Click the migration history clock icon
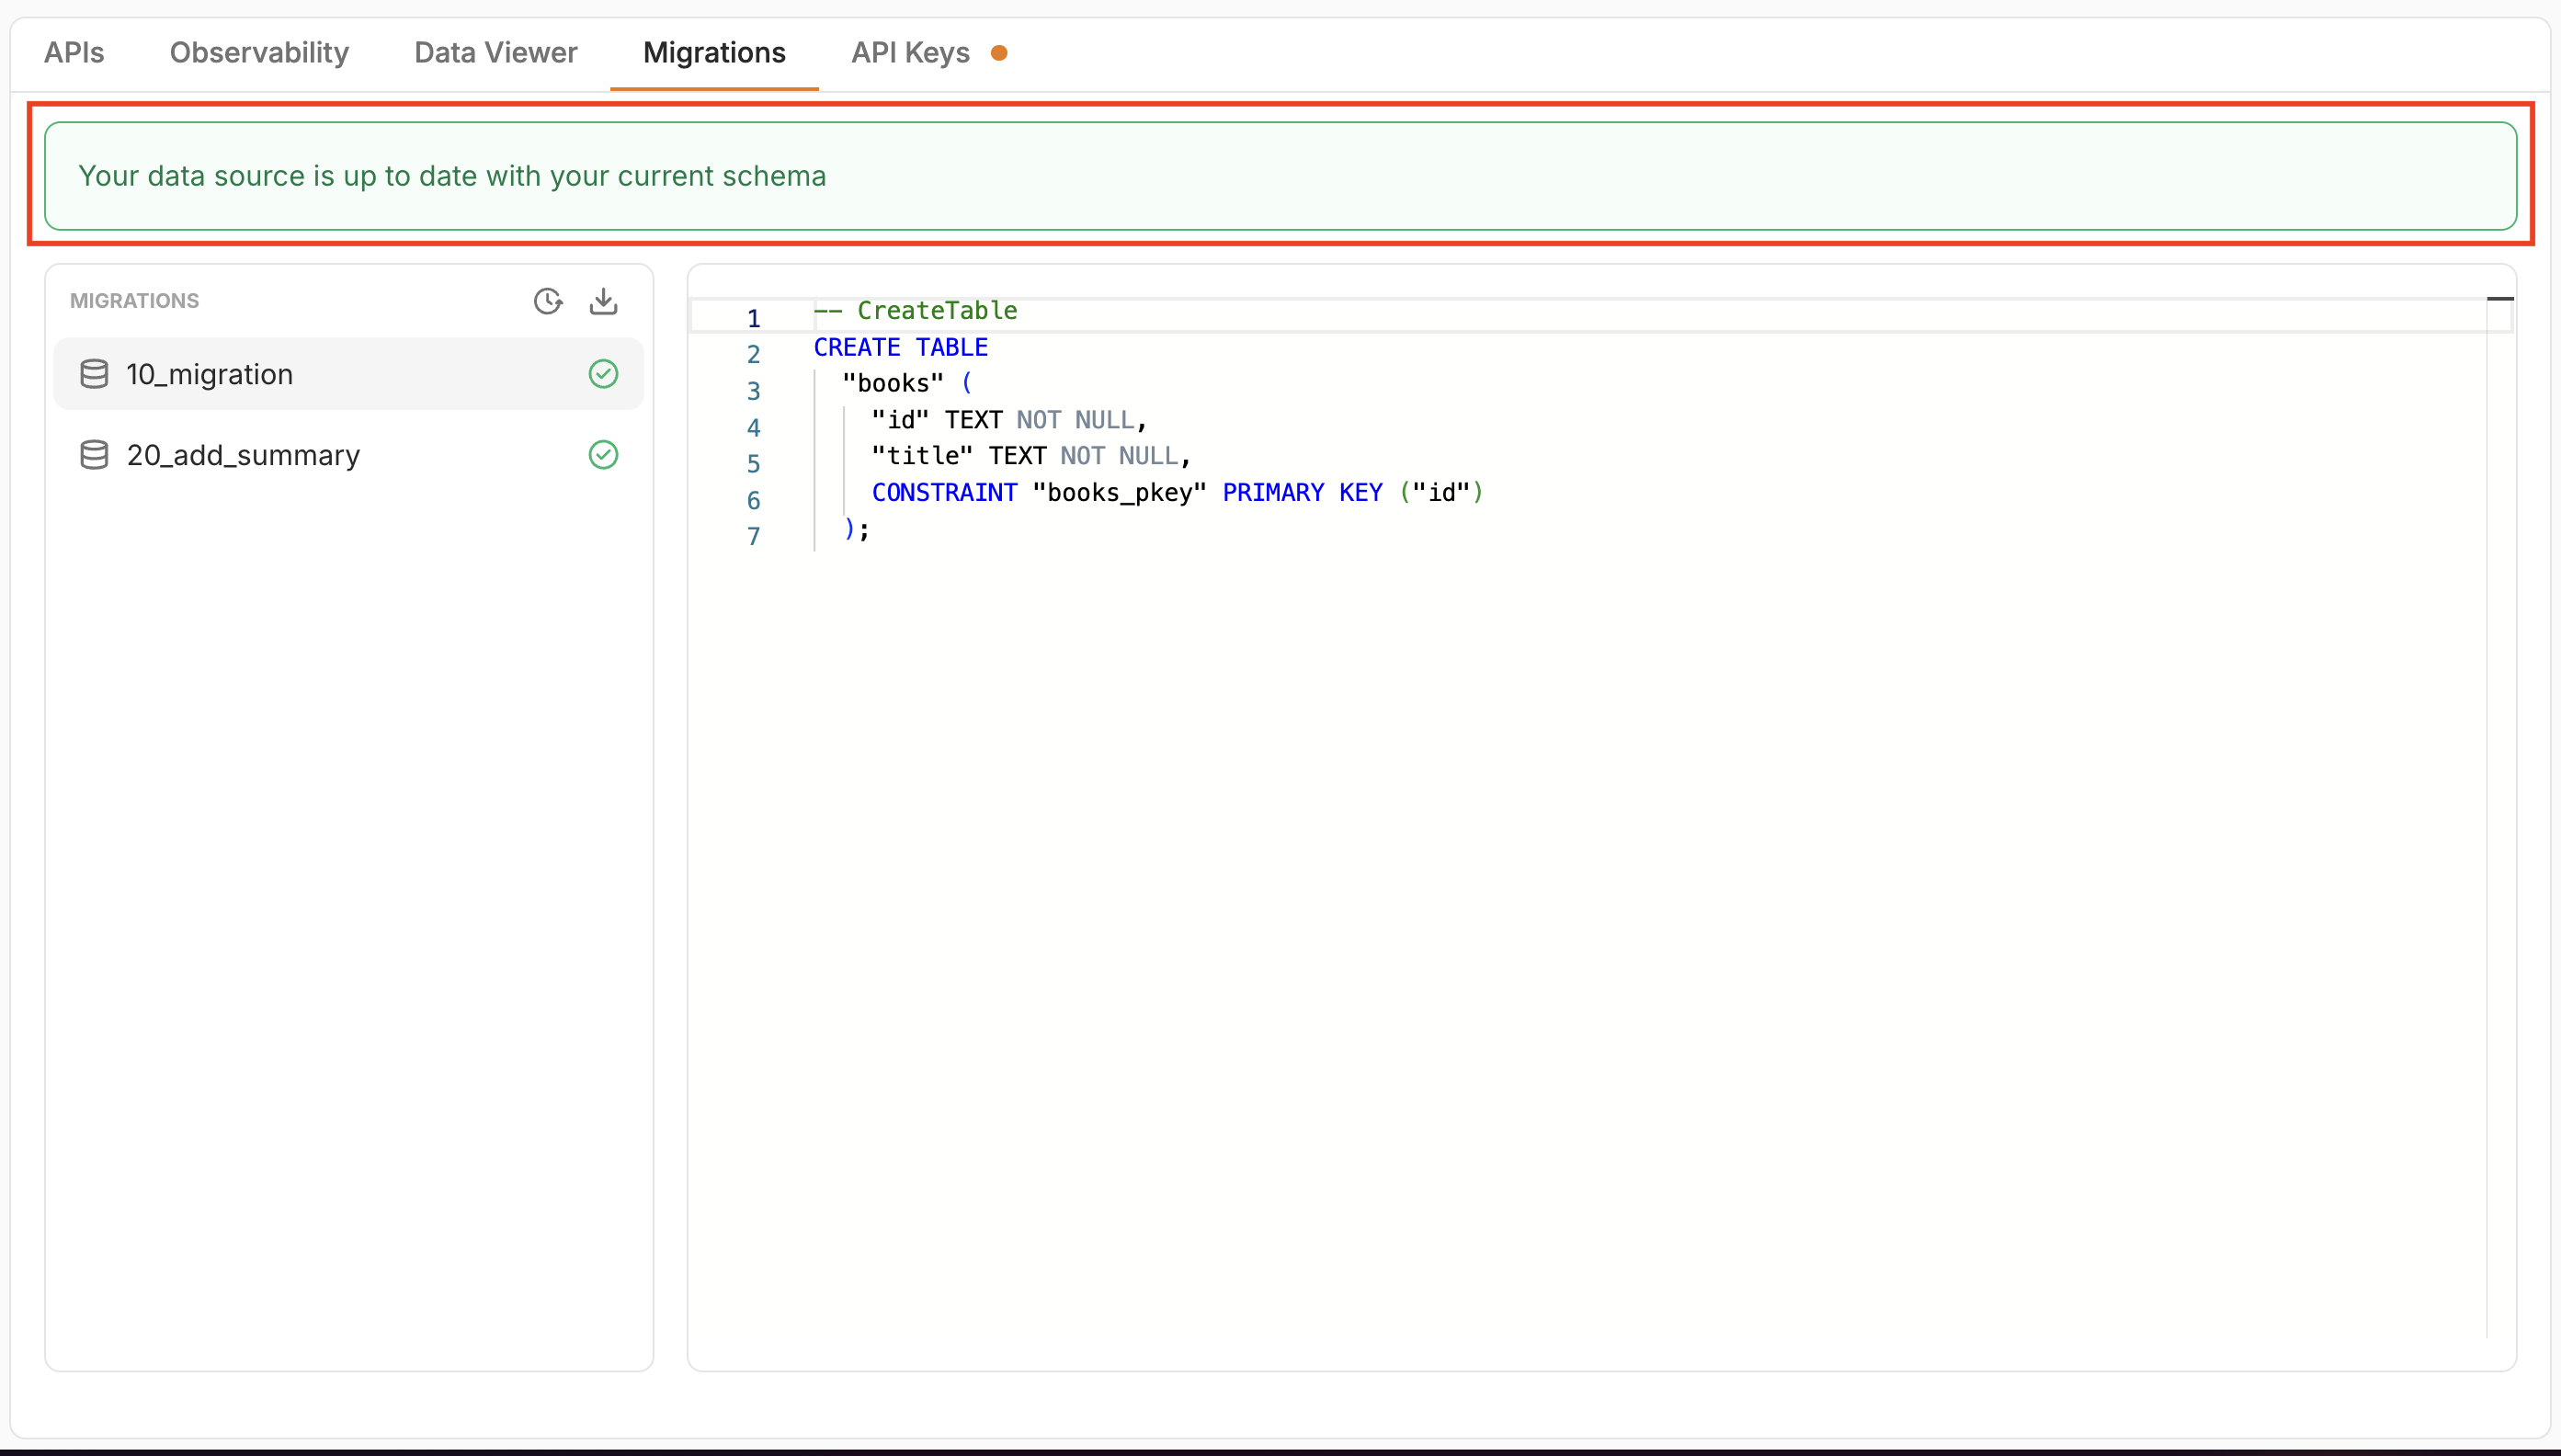2561x1456 pixels. point(547,301)
